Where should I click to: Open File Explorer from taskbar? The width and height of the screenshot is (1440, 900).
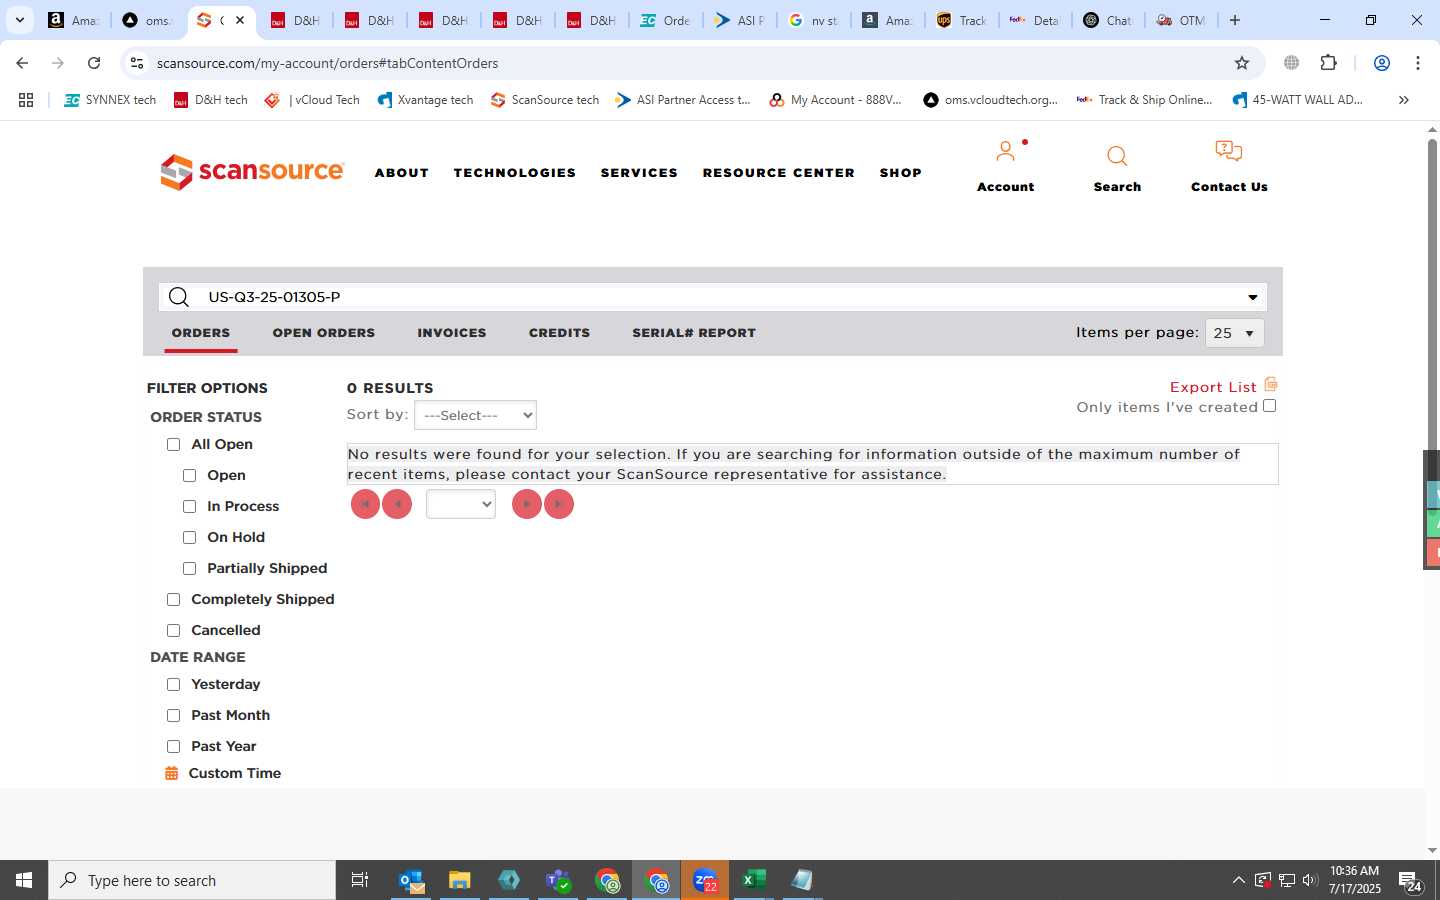tap(459, 880)
